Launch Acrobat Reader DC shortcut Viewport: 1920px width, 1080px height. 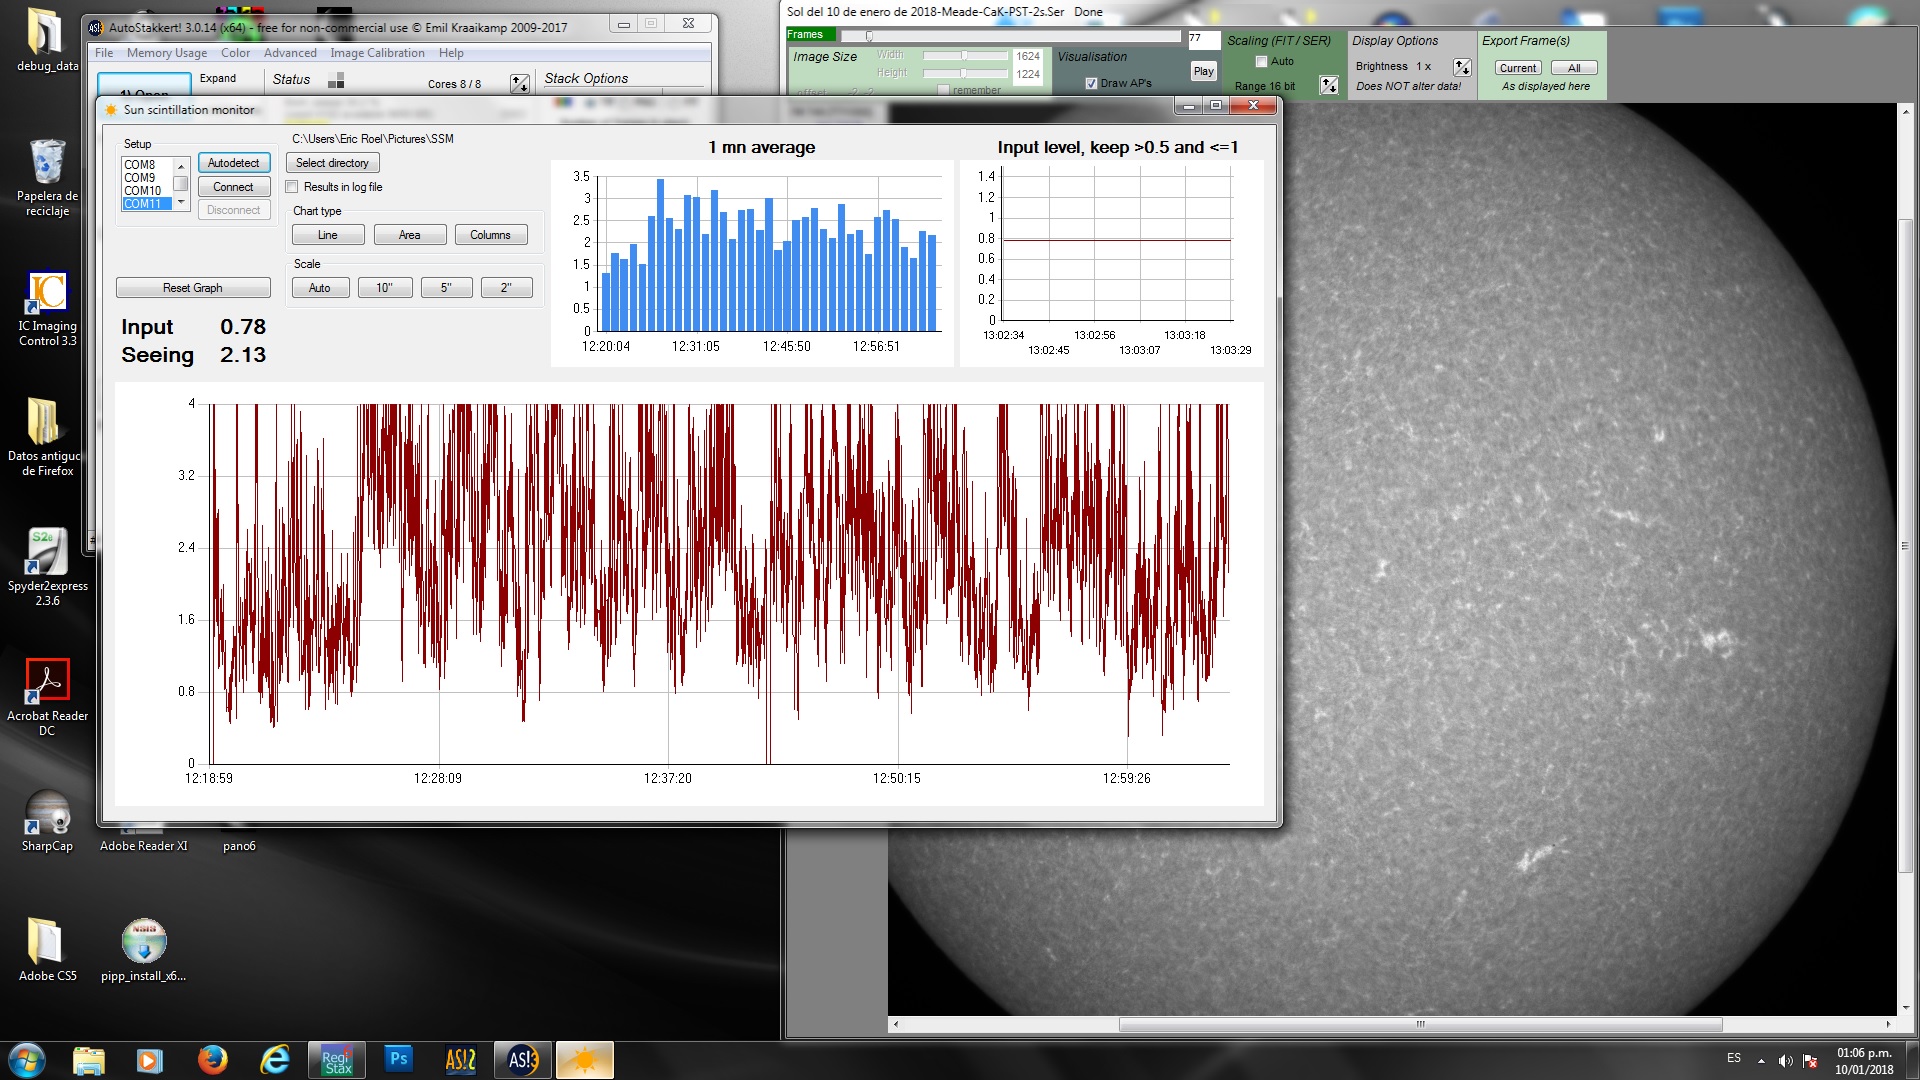pos(47,696)
